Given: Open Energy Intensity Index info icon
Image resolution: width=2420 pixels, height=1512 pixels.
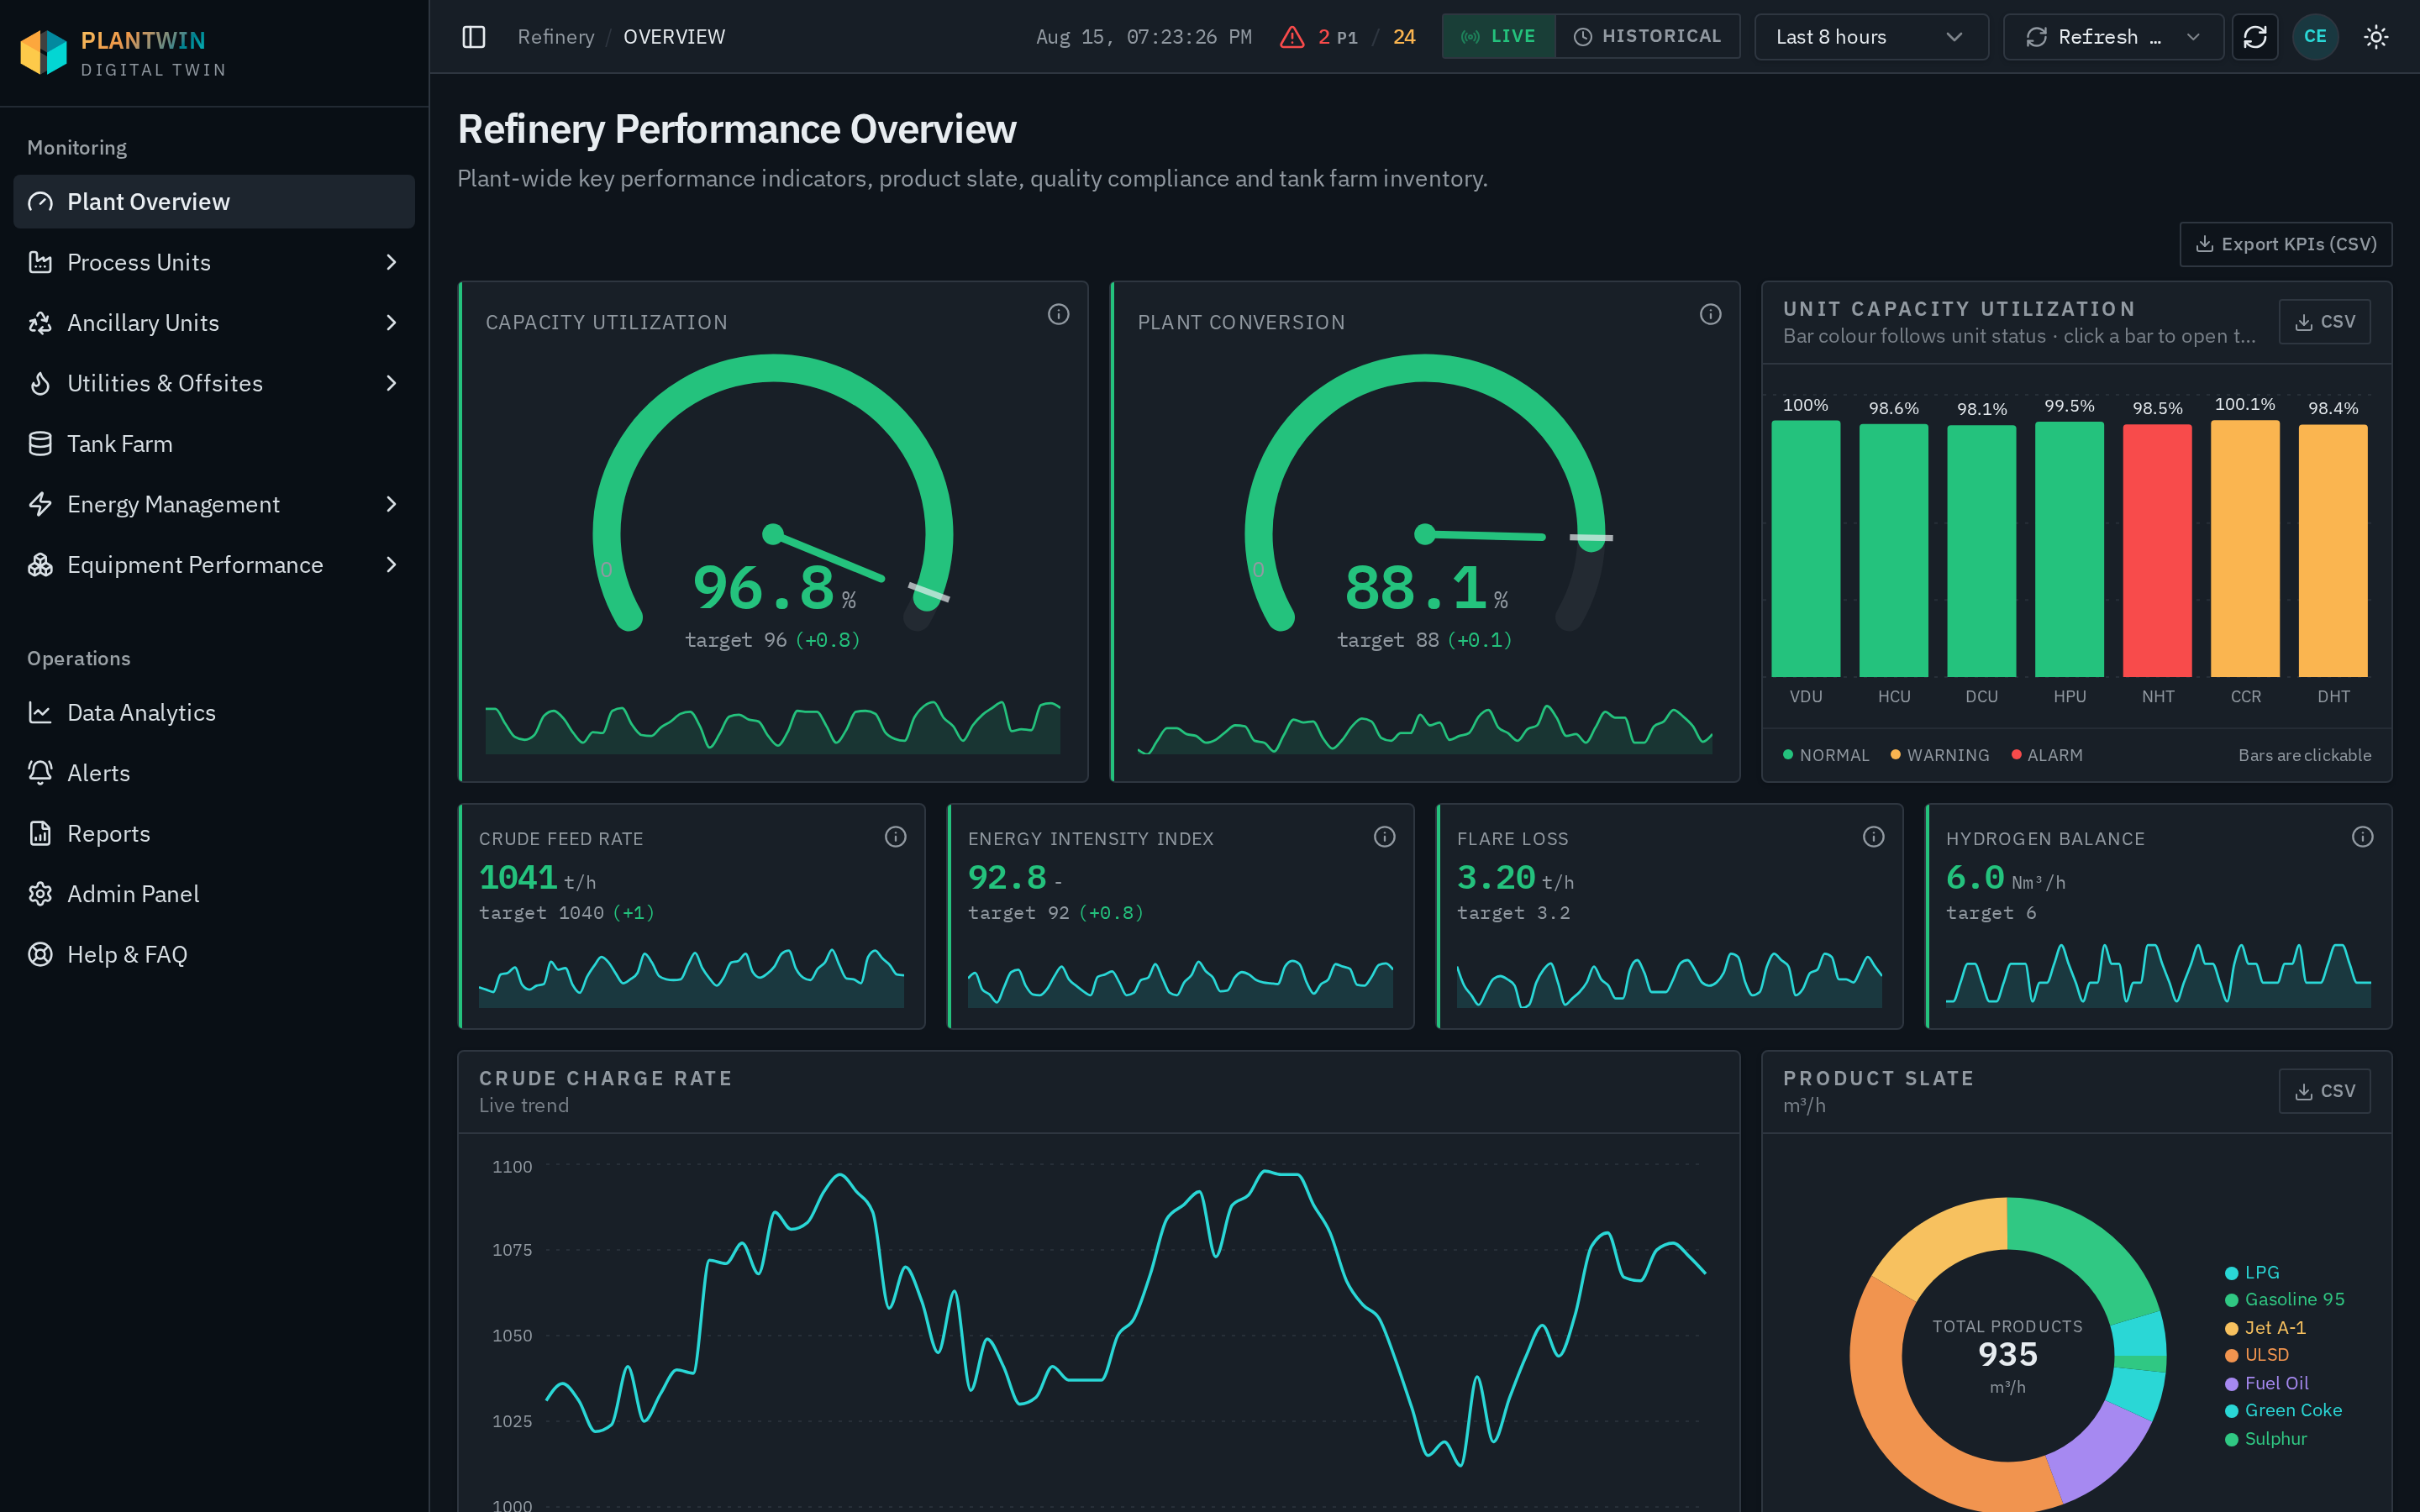Looking at the screenshot, I should pyautogui.click(x=1384, y=837).
